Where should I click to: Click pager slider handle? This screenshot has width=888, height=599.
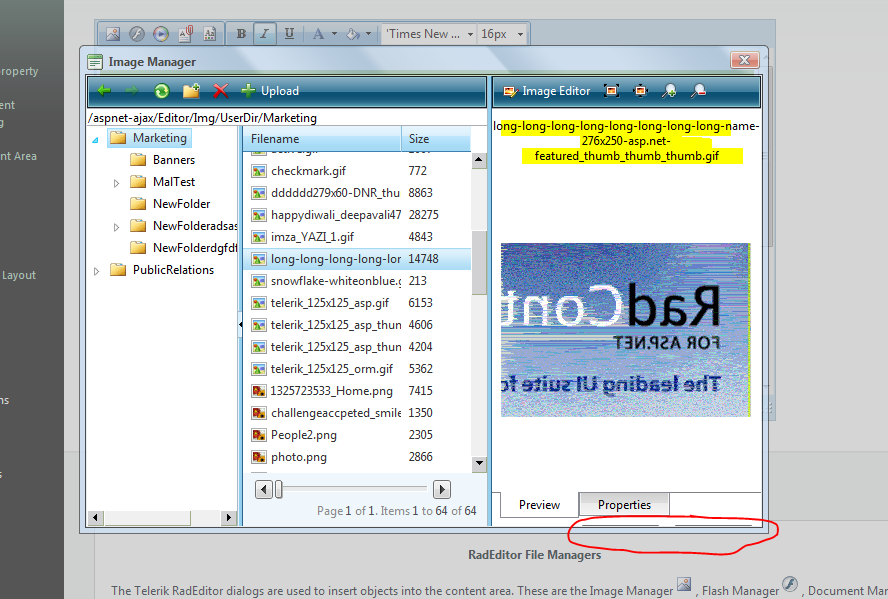click(x=279, y=489)
